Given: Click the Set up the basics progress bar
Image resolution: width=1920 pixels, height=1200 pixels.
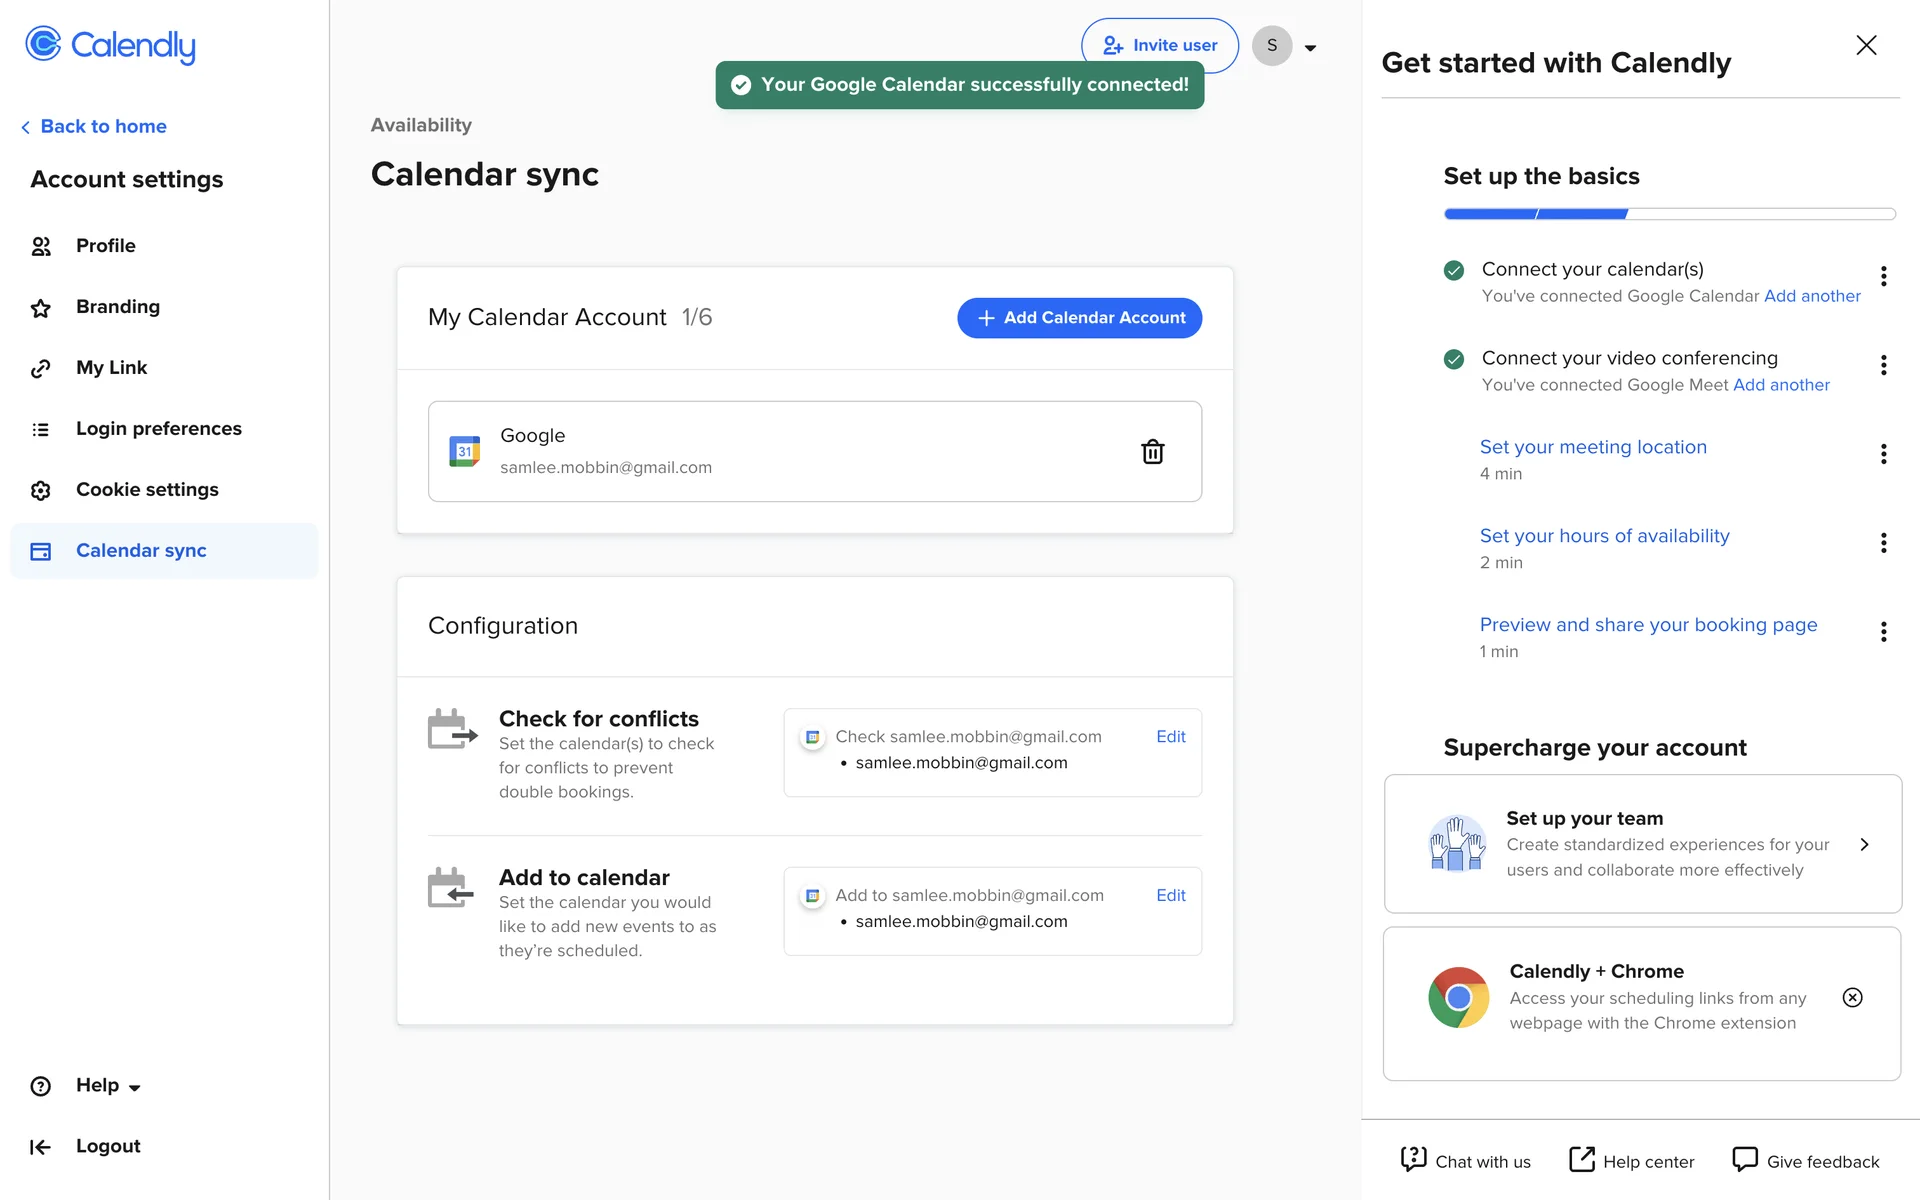Looking at the screenshot, I should click(x=1669, y=214).
